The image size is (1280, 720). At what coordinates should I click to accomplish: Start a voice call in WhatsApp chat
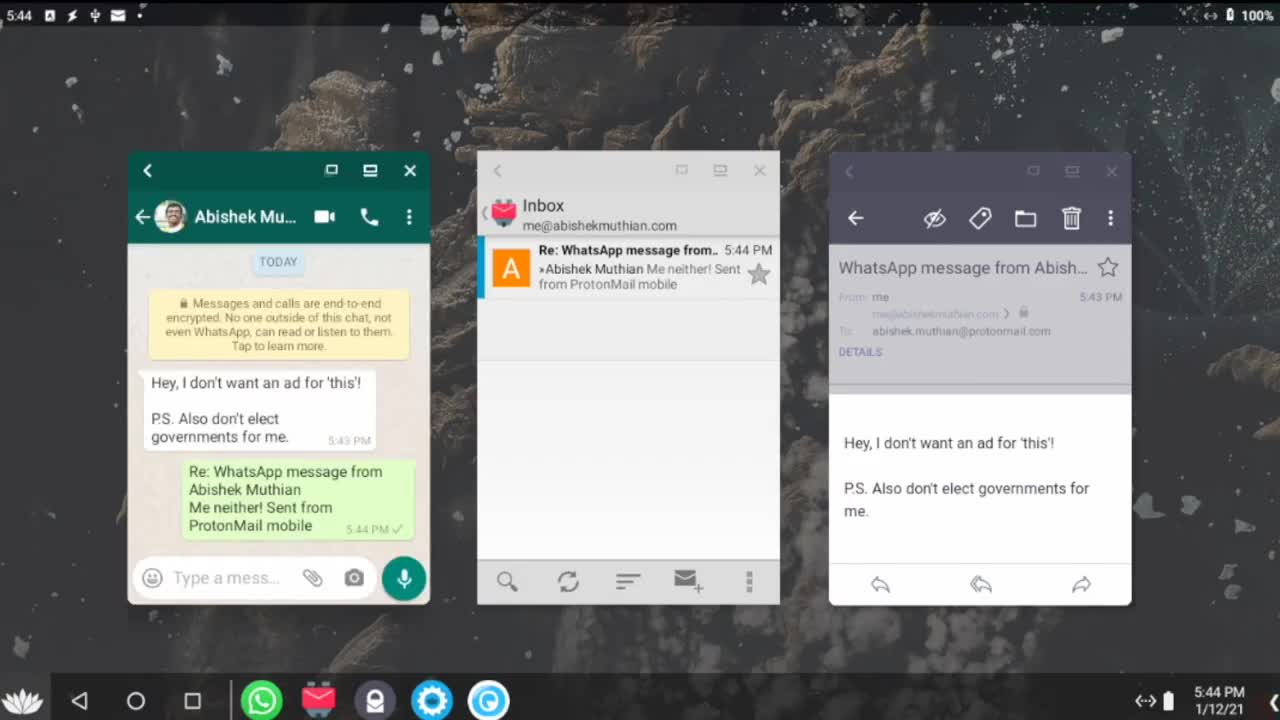pos(369,217)
